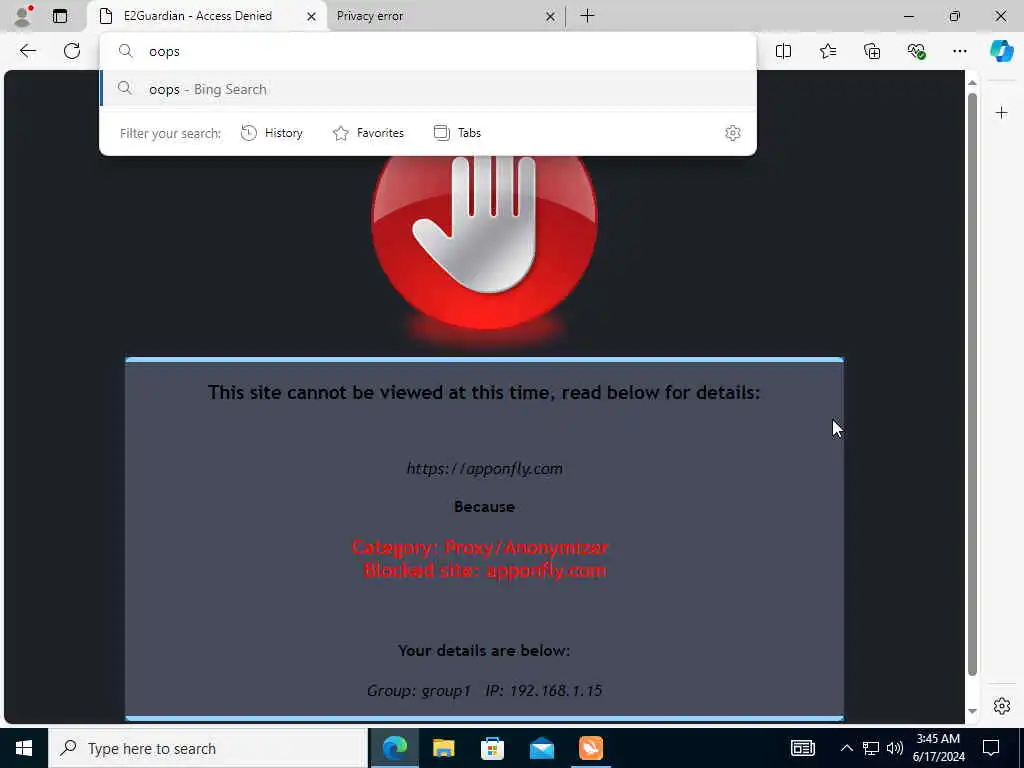This screenshot has height=768, width=1024.
Task: Open the Settings and more ellipsis
Action: (x=959, y=51)
